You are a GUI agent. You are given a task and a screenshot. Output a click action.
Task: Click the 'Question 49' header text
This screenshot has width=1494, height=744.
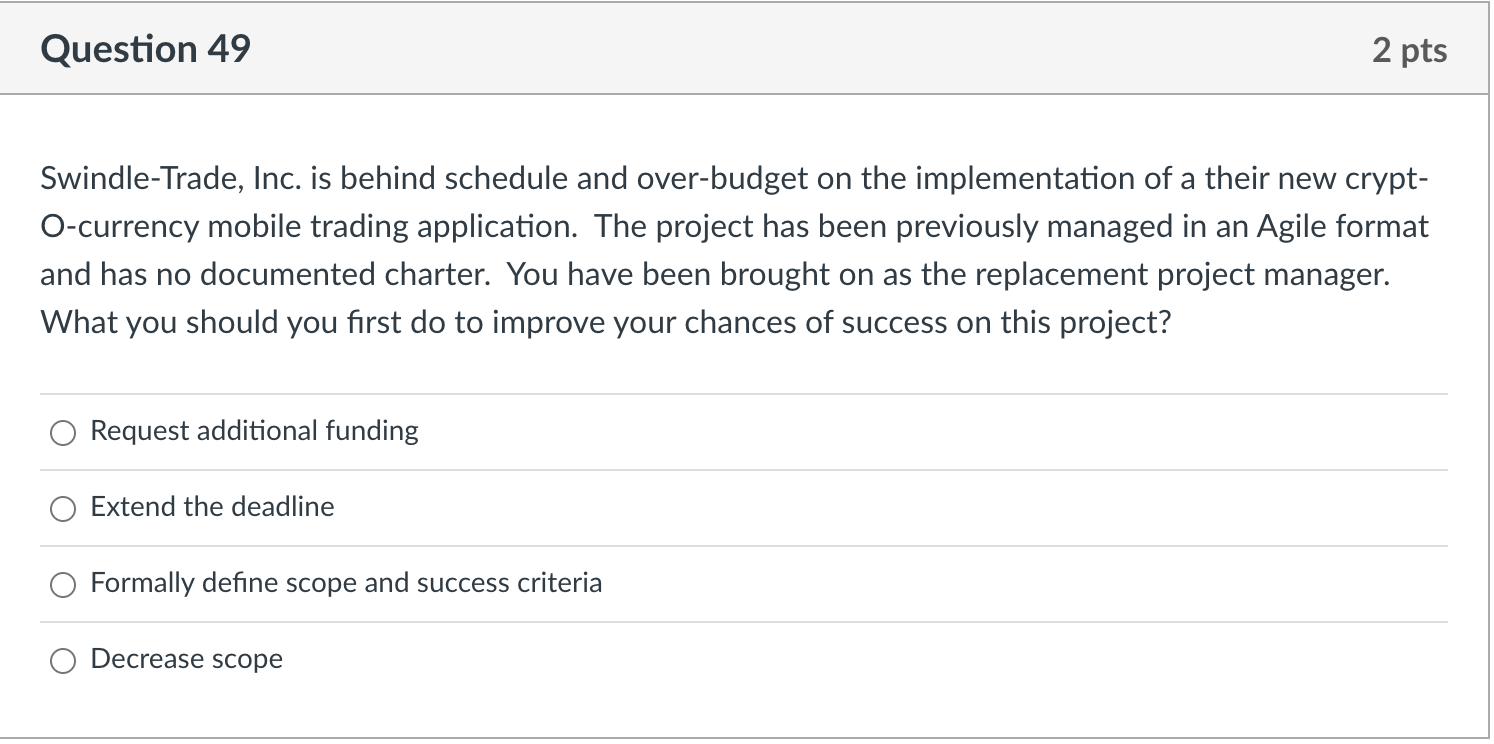[144, 48]
